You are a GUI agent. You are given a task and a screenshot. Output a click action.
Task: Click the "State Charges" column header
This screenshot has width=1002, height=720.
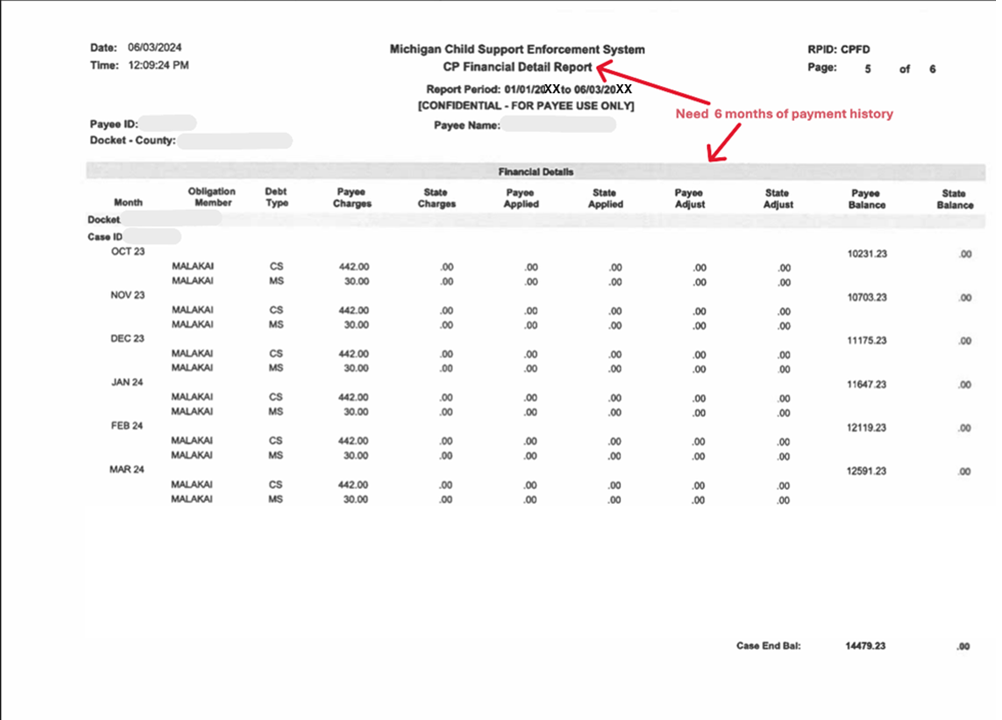[x=436, y=198]
